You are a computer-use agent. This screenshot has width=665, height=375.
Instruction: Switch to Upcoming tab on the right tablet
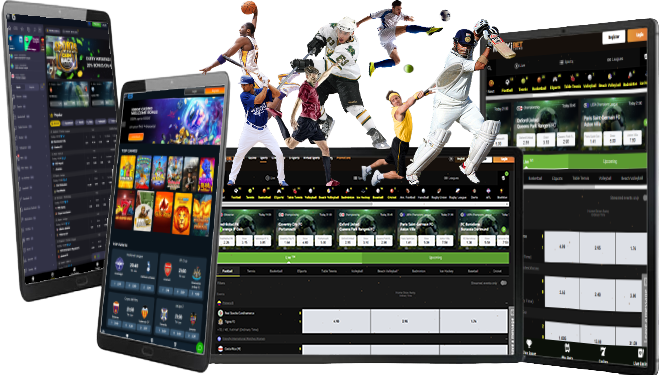(609, 161)
